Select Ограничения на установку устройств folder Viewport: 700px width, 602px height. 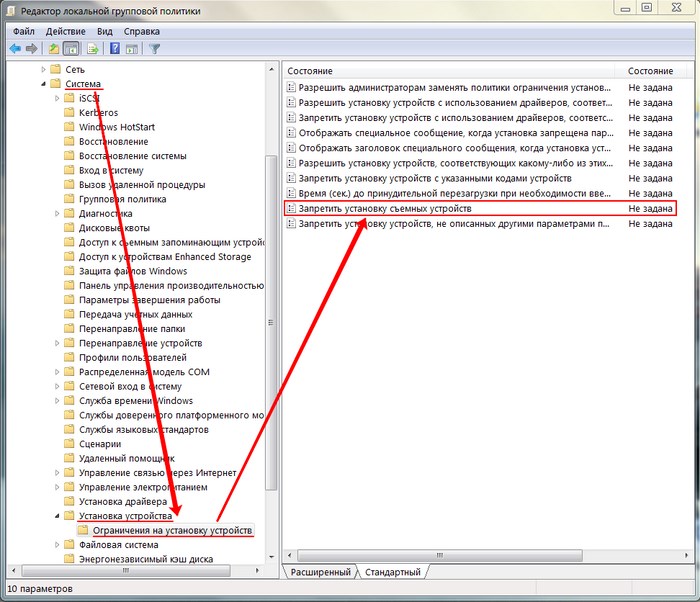pyautogui.click(x=172, y=530)
